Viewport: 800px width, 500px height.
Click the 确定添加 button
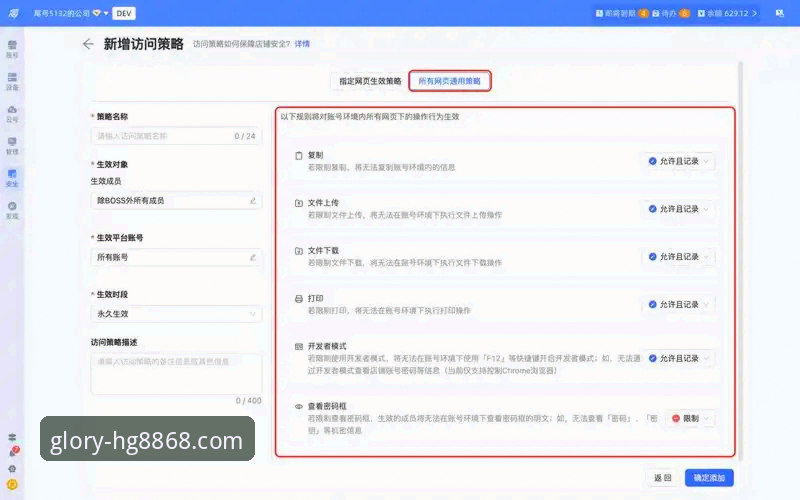click(x=710, y=477)
